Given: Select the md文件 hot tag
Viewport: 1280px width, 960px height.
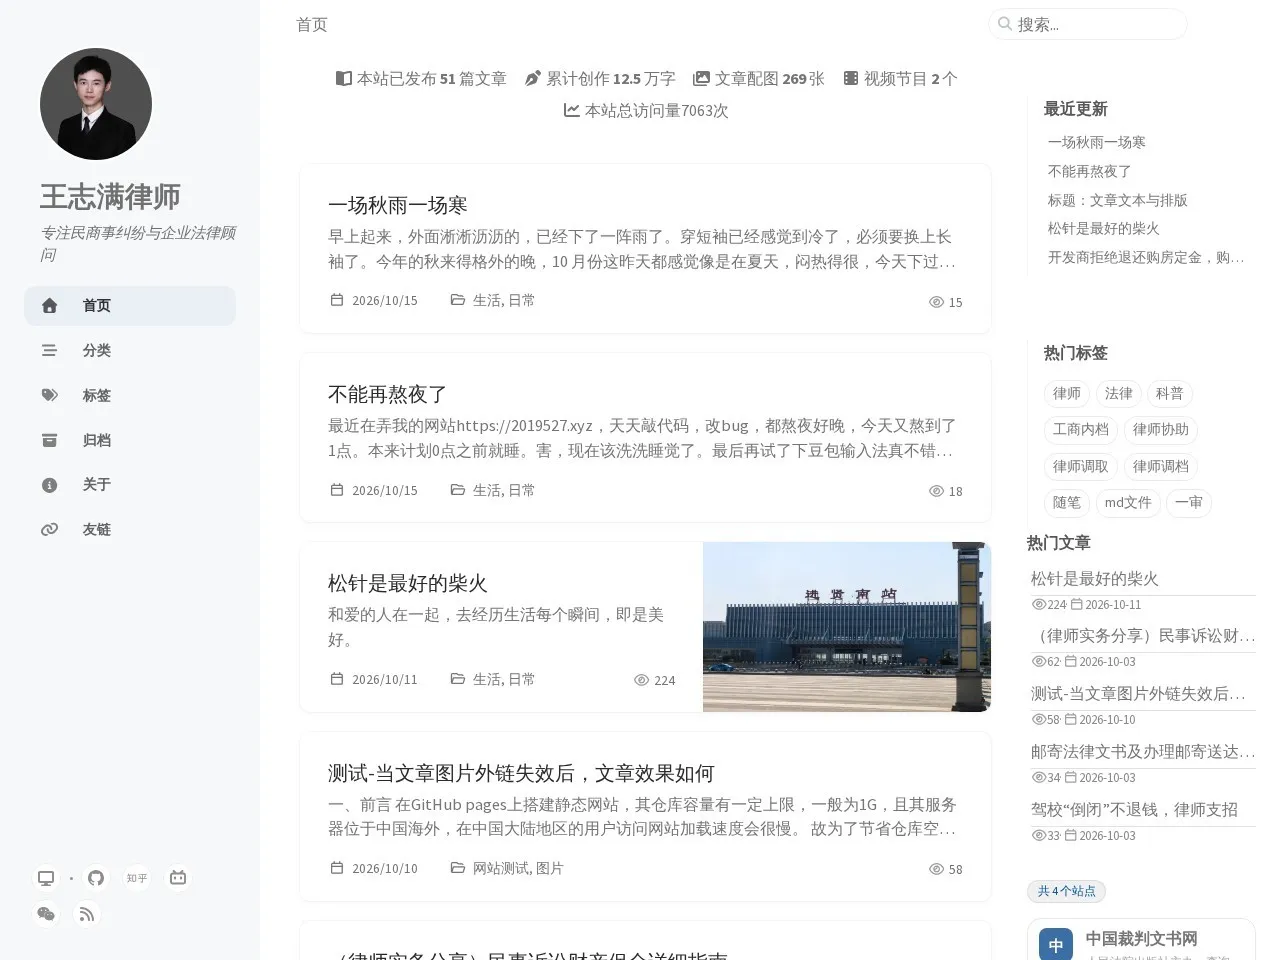Looking at the screenshot, I should [1128, 503].
